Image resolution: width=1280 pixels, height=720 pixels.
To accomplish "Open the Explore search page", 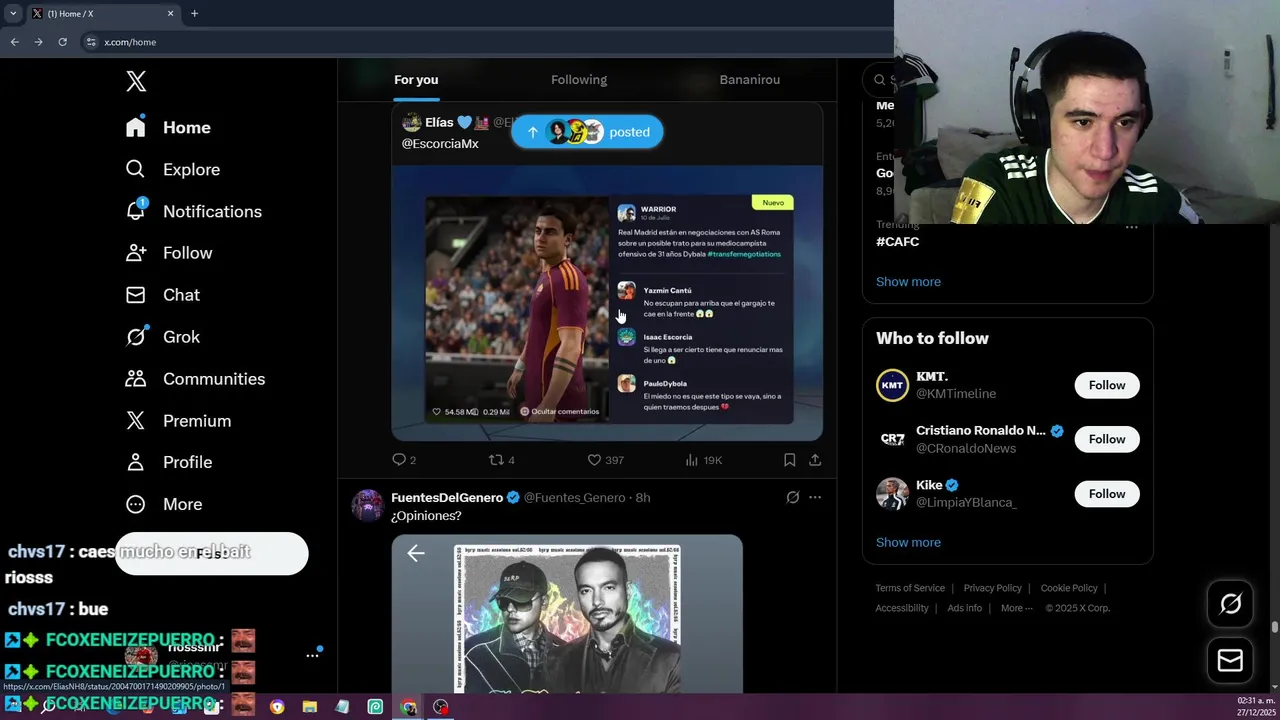I will tap(172, 169).
